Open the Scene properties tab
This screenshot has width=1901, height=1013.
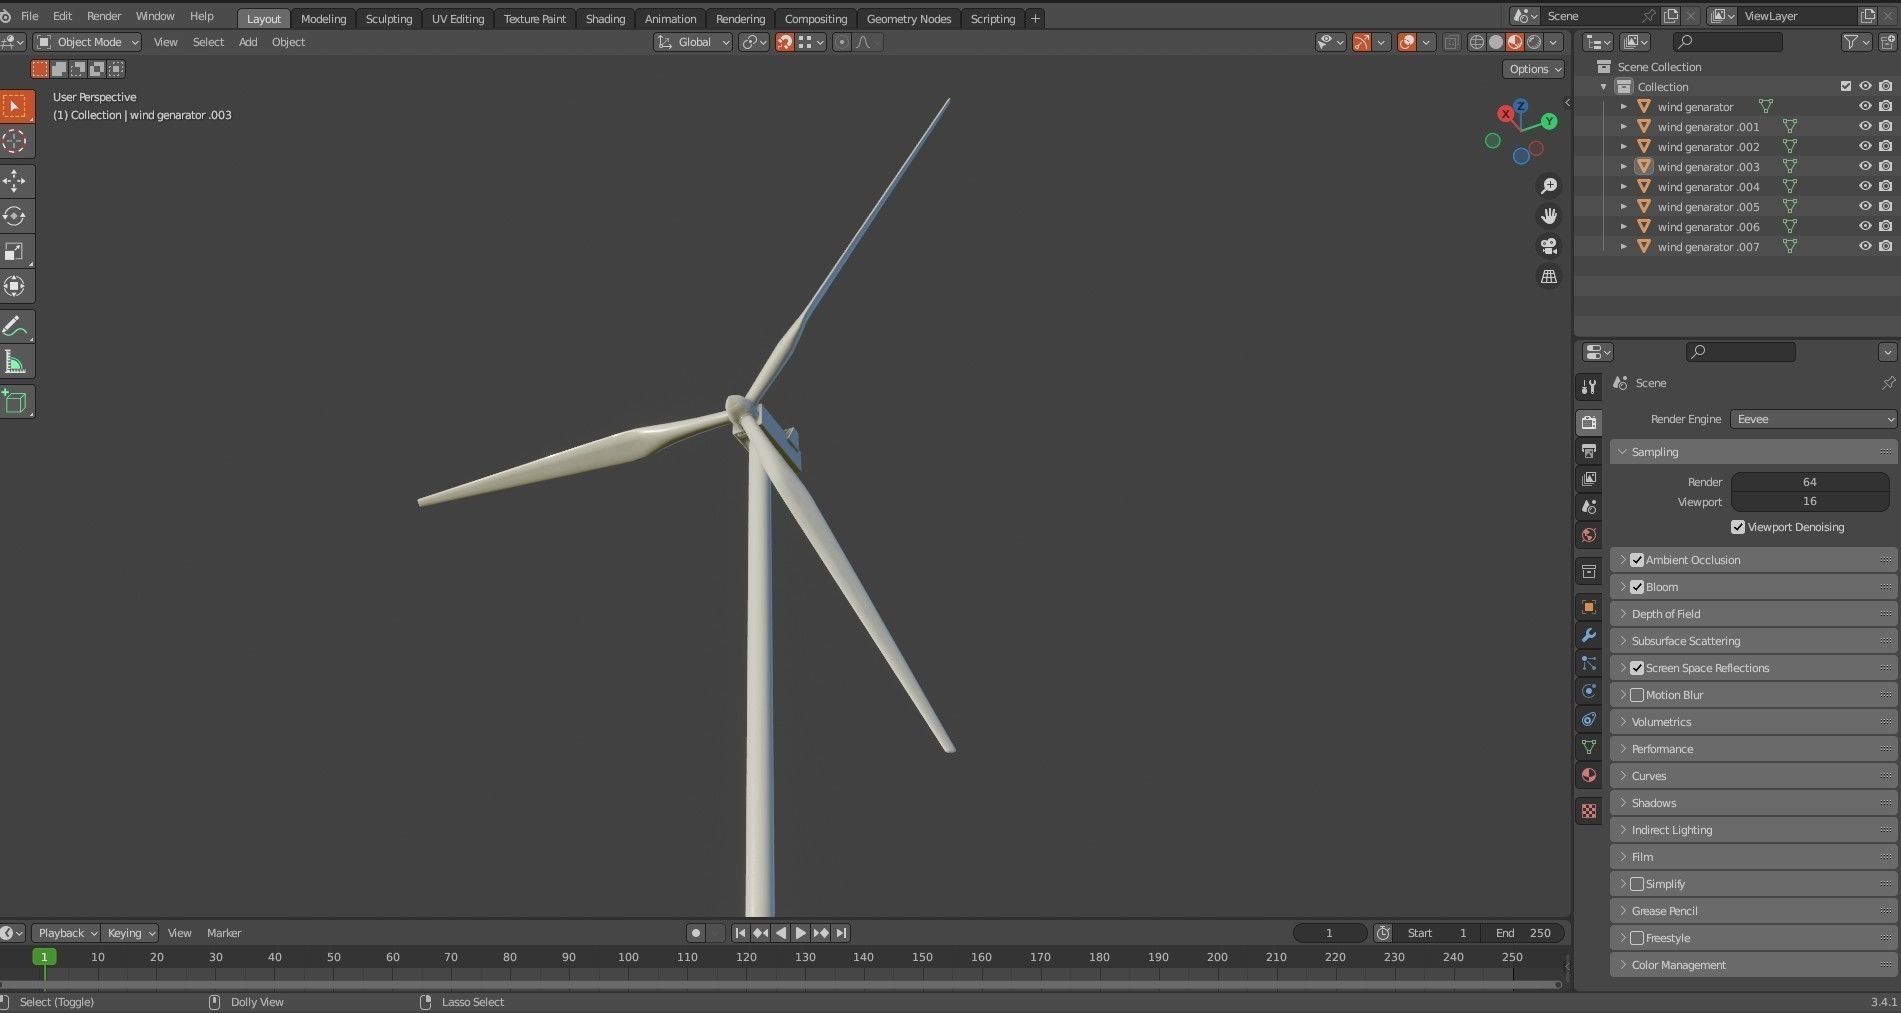[x=1589, y=507]
